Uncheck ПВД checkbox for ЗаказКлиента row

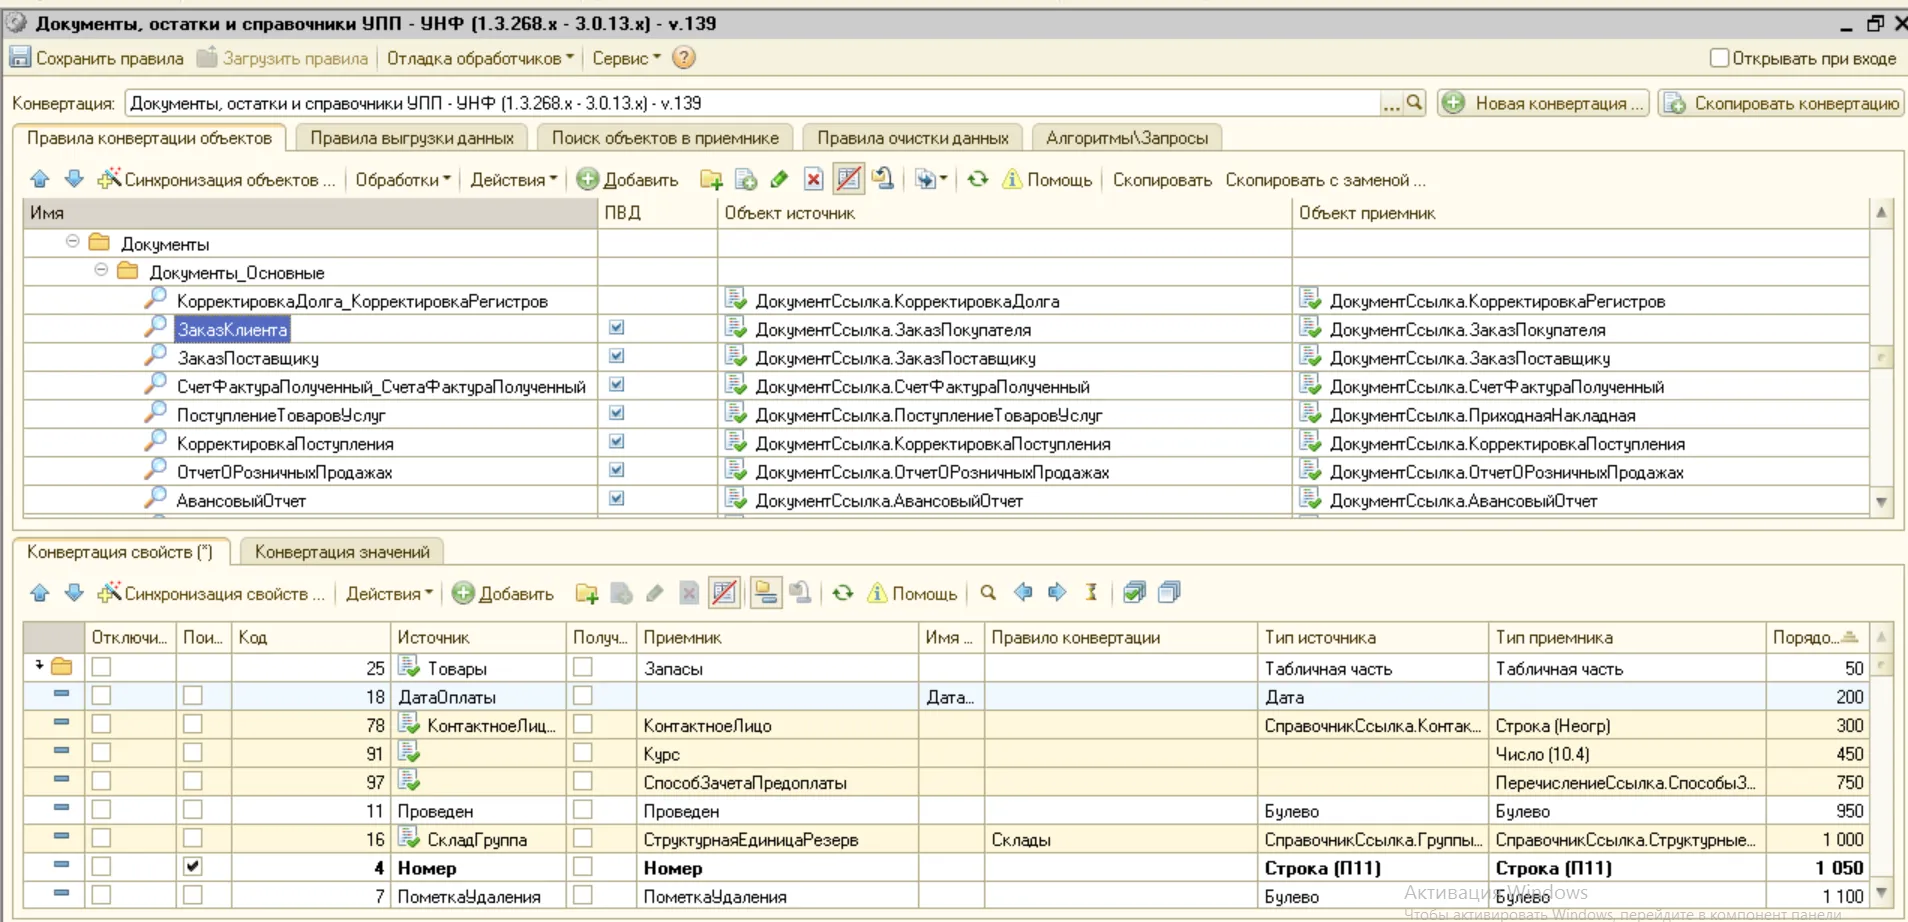(617, 328)
